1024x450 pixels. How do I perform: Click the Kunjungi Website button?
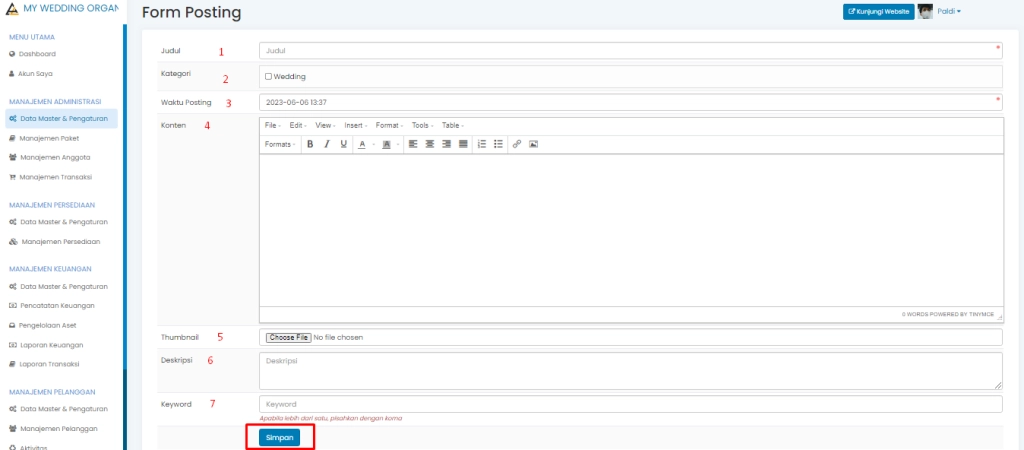point(878,12)
